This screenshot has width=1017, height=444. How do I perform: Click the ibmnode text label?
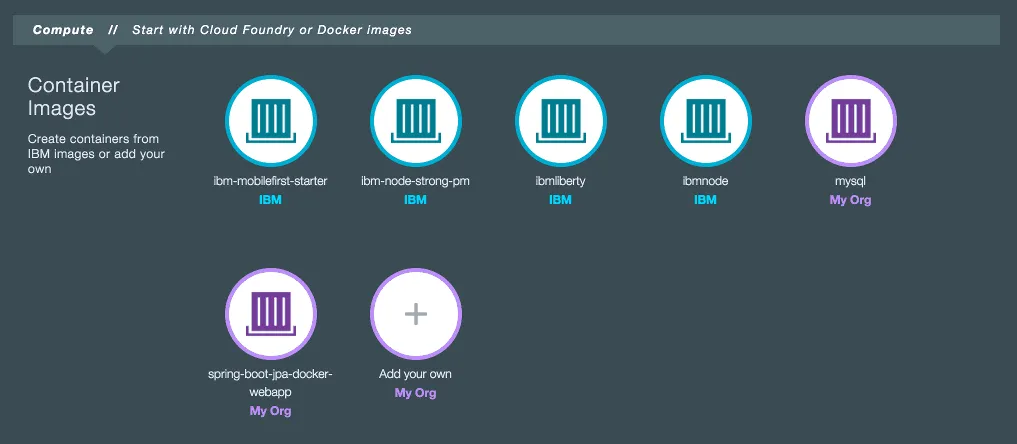(x=705, y=182)
